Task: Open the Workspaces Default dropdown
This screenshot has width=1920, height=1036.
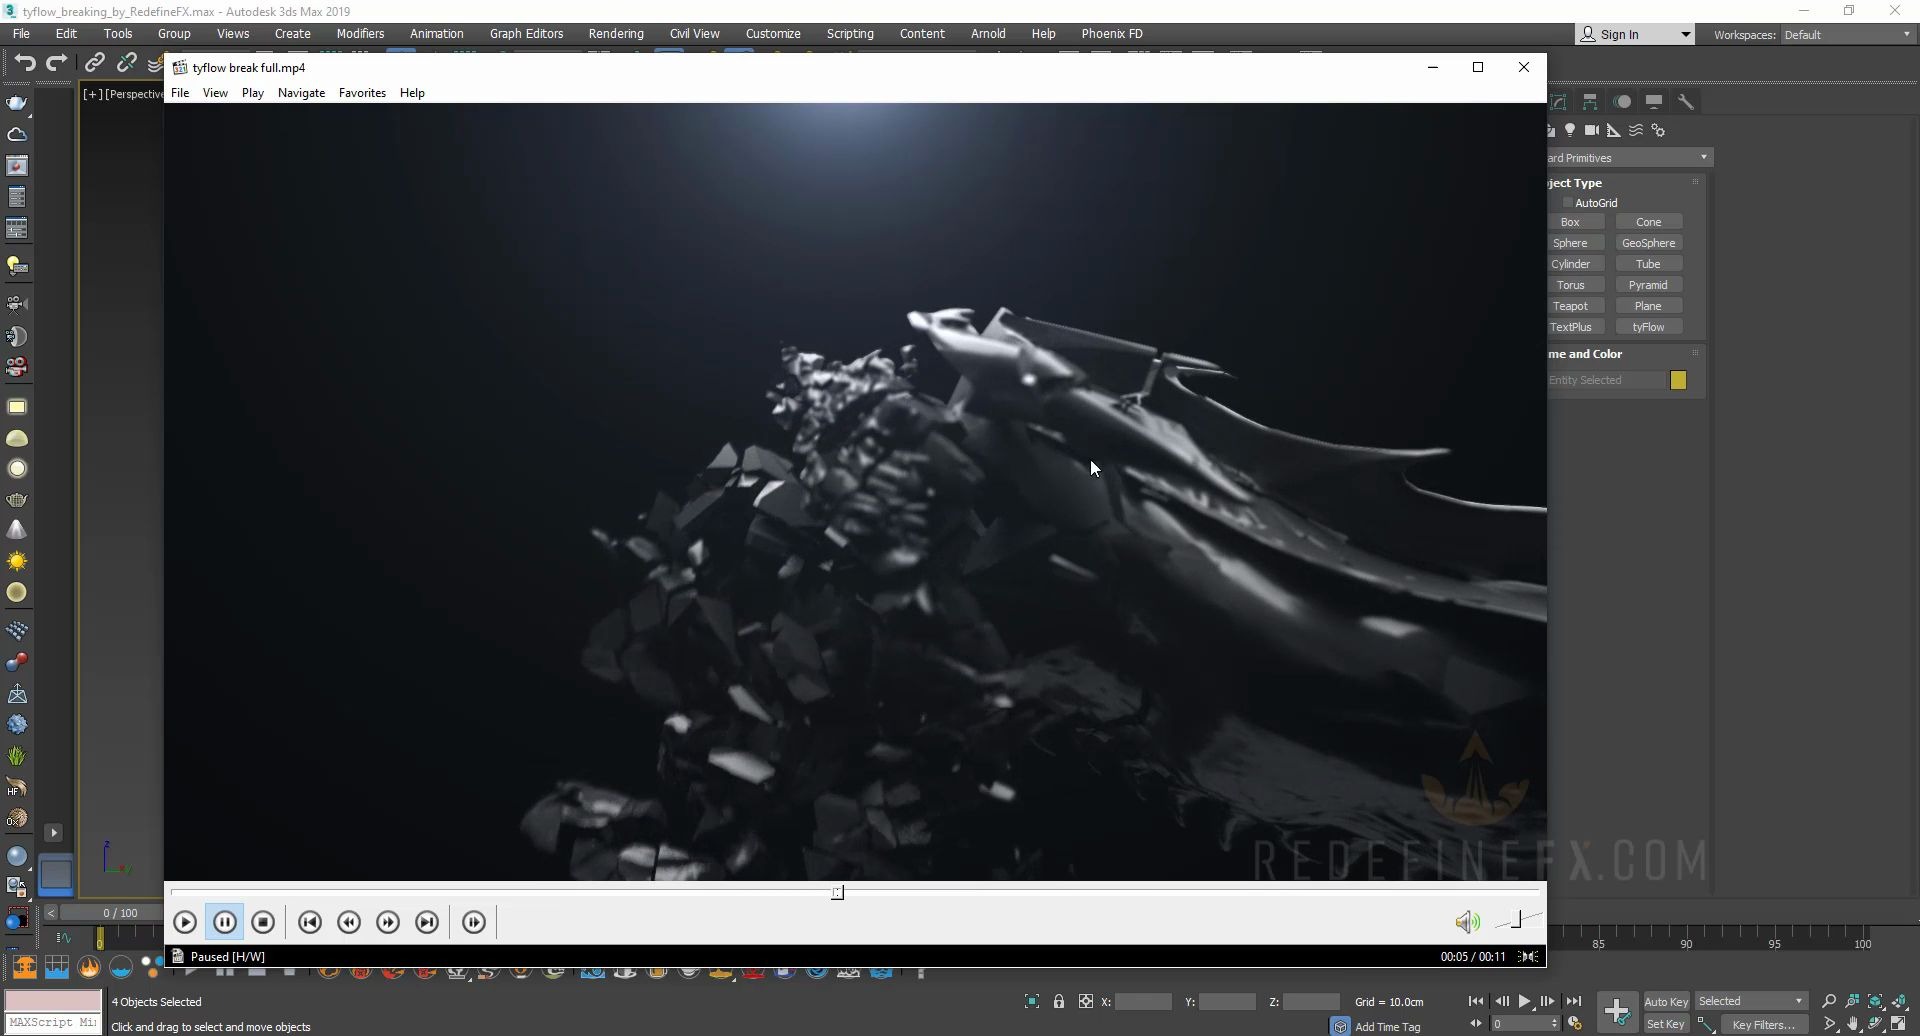Action: click(x=1847, y=34)
